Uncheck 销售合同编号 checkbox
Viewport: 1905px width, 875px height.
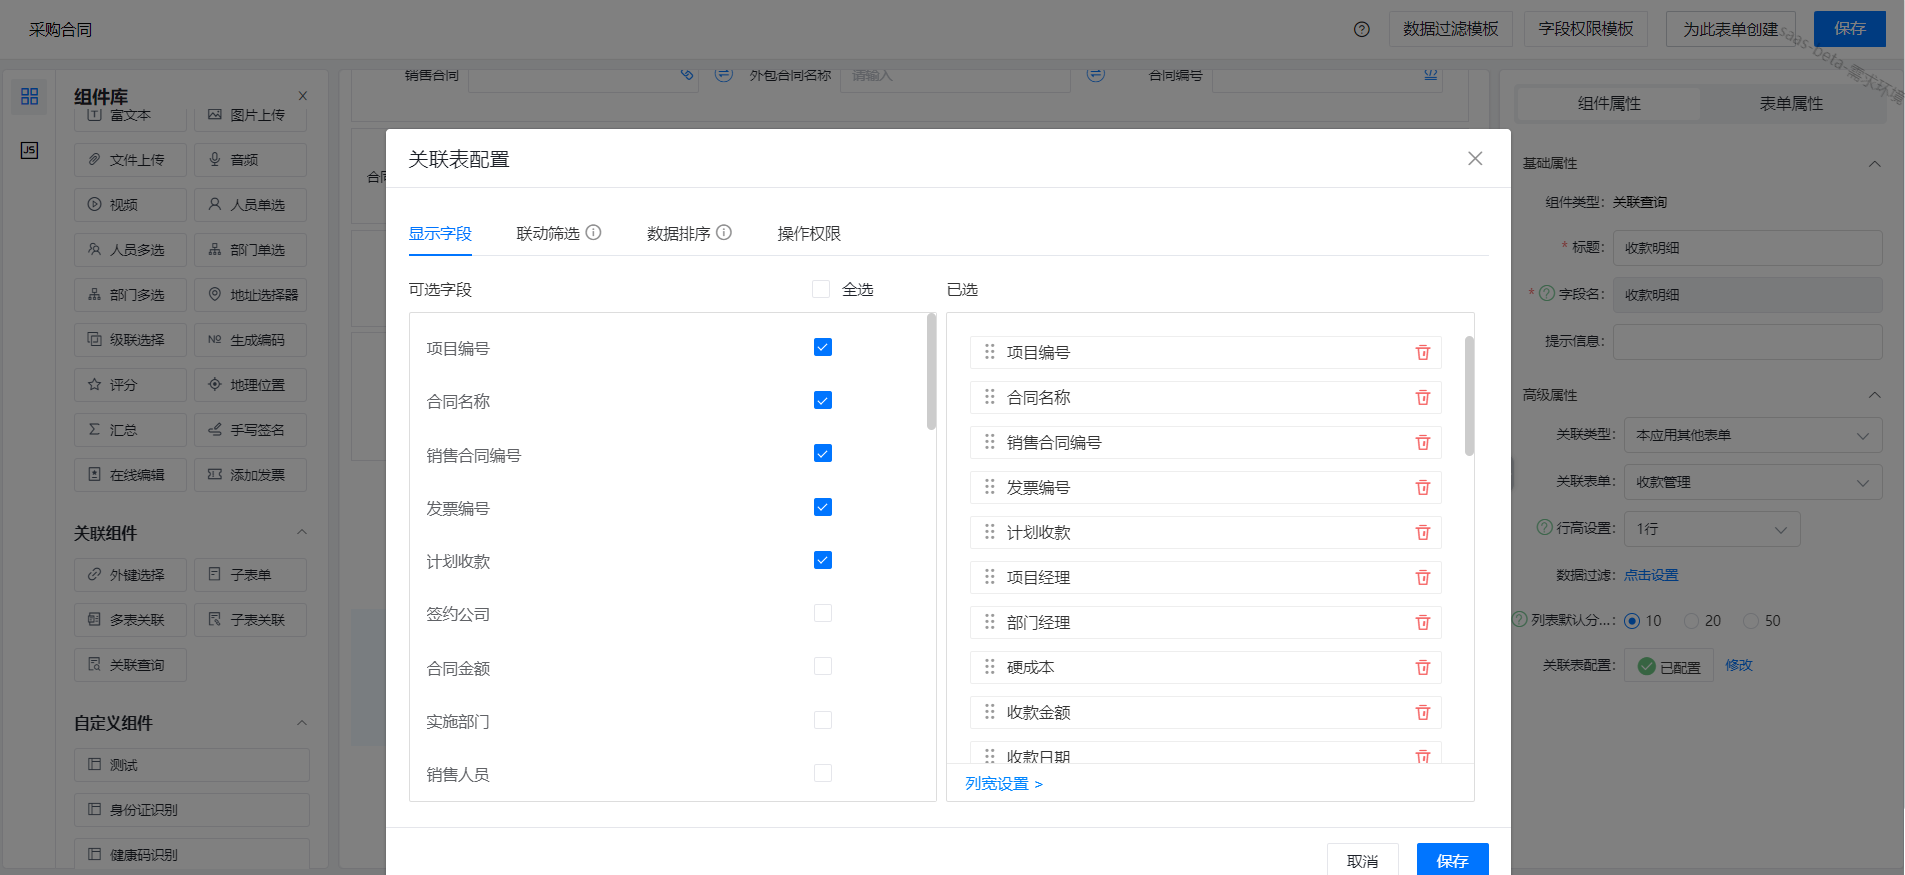click(823, 453)
